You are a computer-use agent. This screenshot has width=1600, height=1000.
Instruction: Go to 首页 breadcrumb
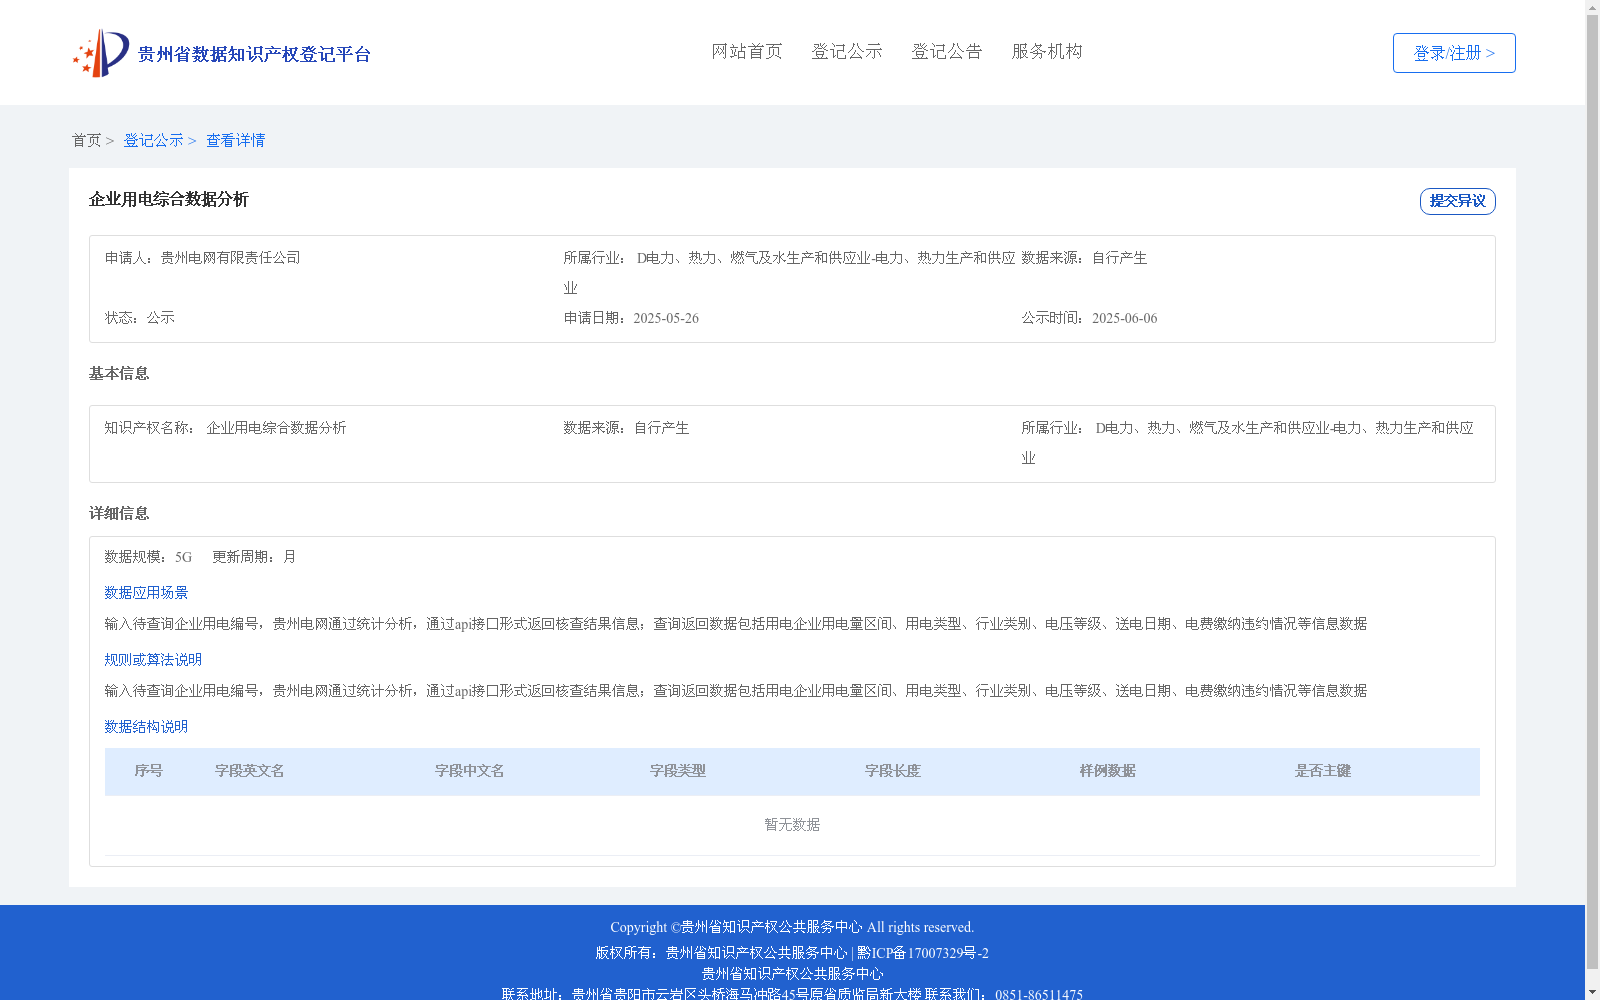point(86,140)
